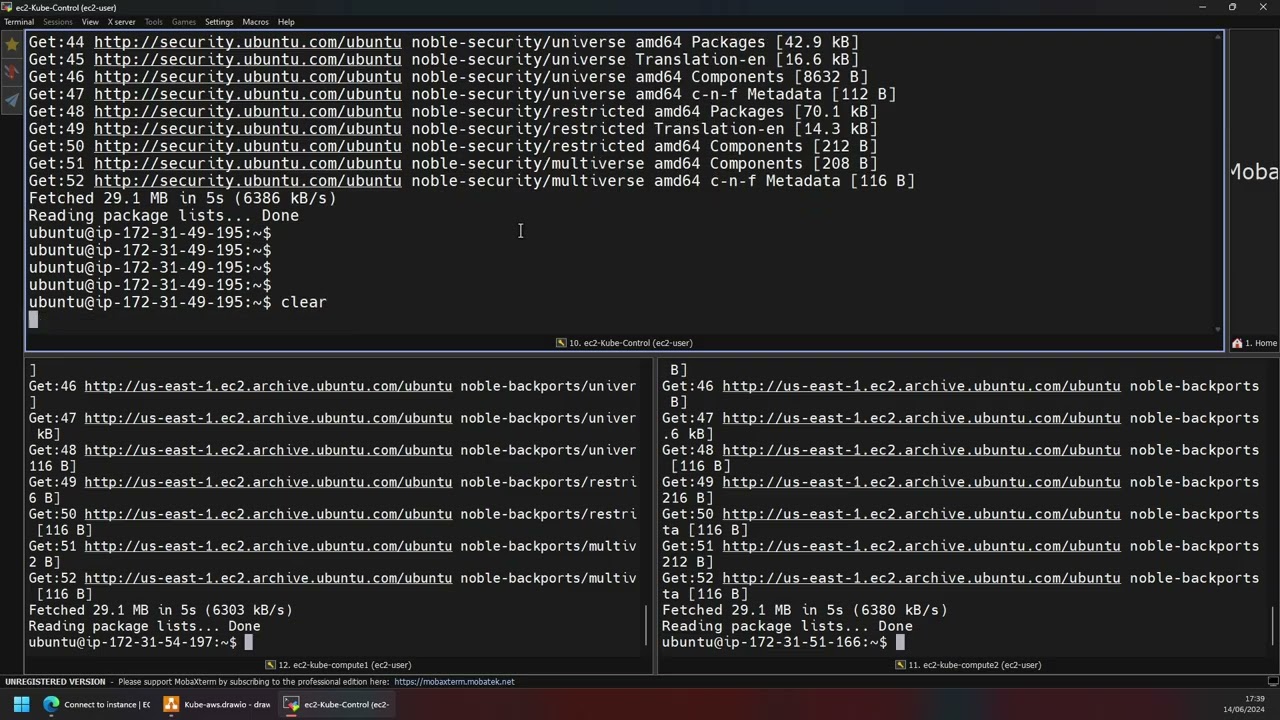This screenshot has width=1280, height=720.
Task: Click Get:51 archive URL in compute2 pane
Action: [x=921, y=546]
